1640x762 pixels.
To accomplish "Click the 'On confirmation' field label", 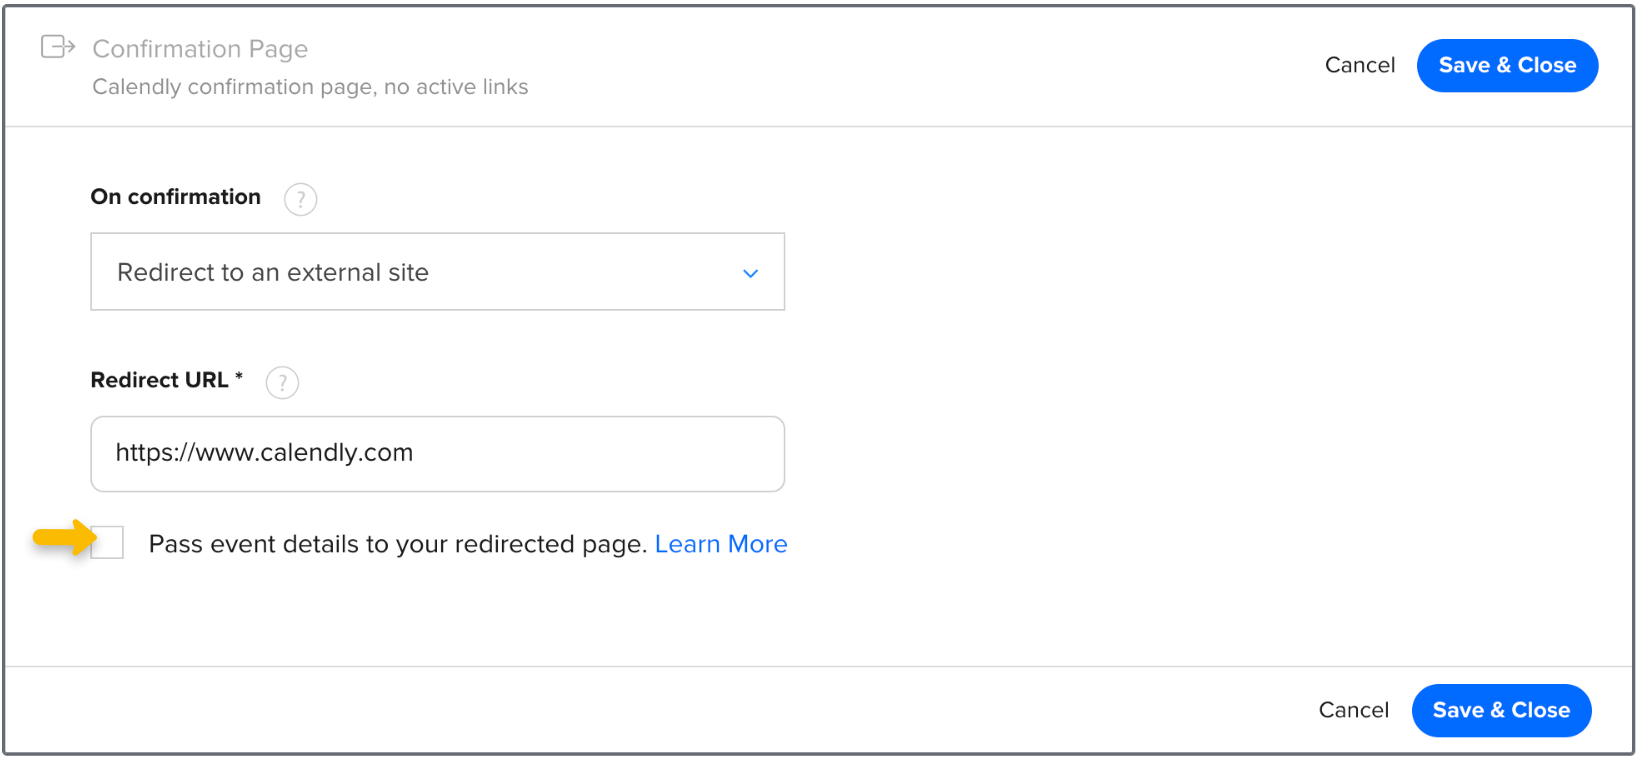I will coord(176,197).
